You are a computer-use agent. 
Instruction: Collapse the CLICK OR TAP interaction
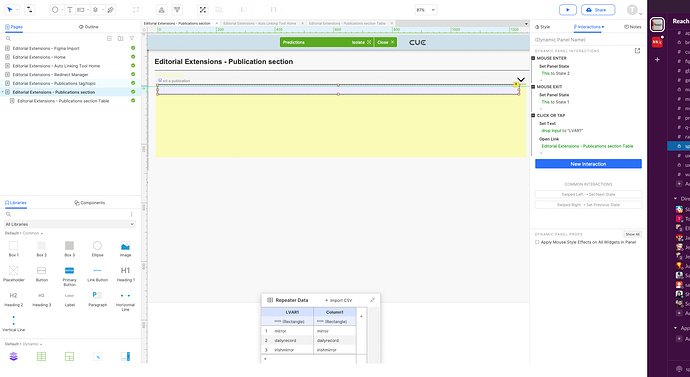[x=533, y=115]
